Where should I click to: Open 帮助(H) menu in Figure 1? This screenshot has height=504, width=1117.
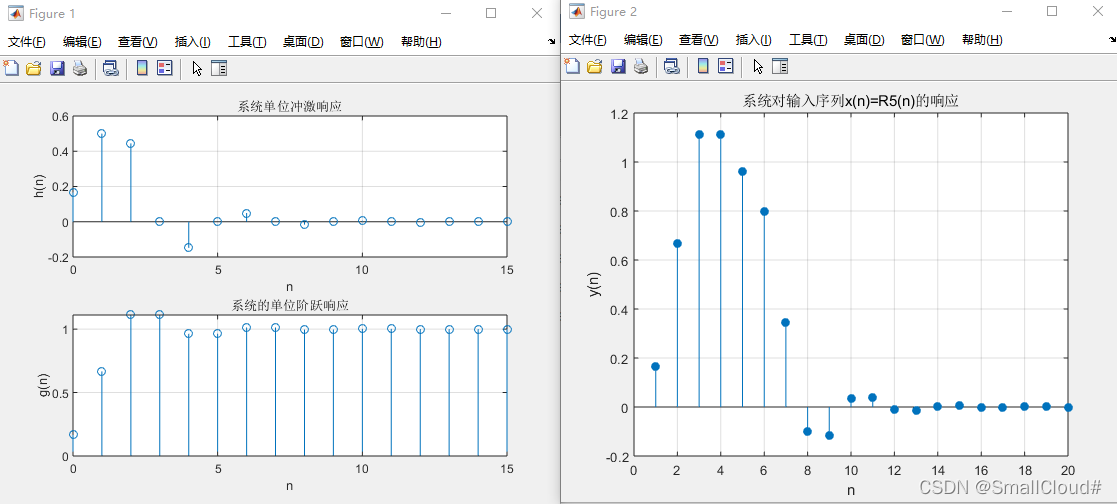421,42
